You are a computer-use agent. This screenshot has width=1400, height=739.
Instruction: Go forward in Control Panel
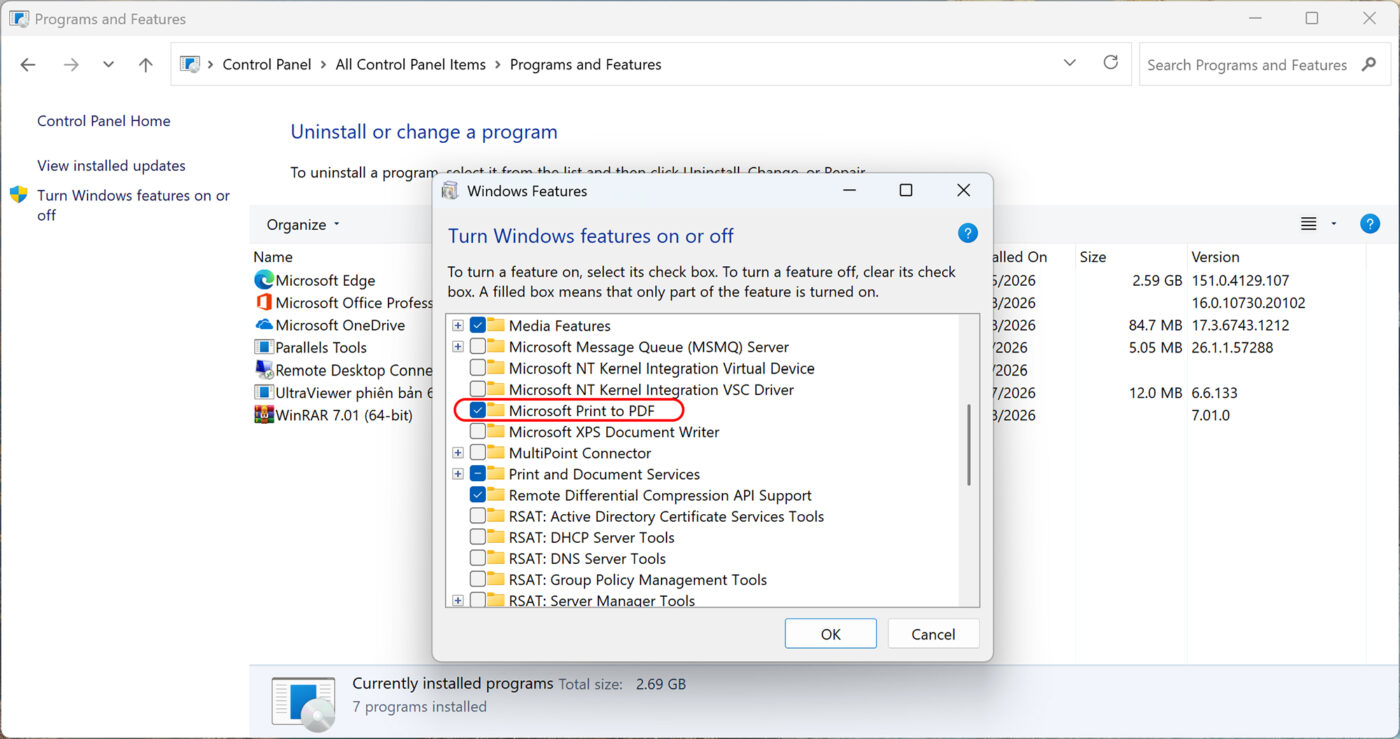click(x=70, y=65)
